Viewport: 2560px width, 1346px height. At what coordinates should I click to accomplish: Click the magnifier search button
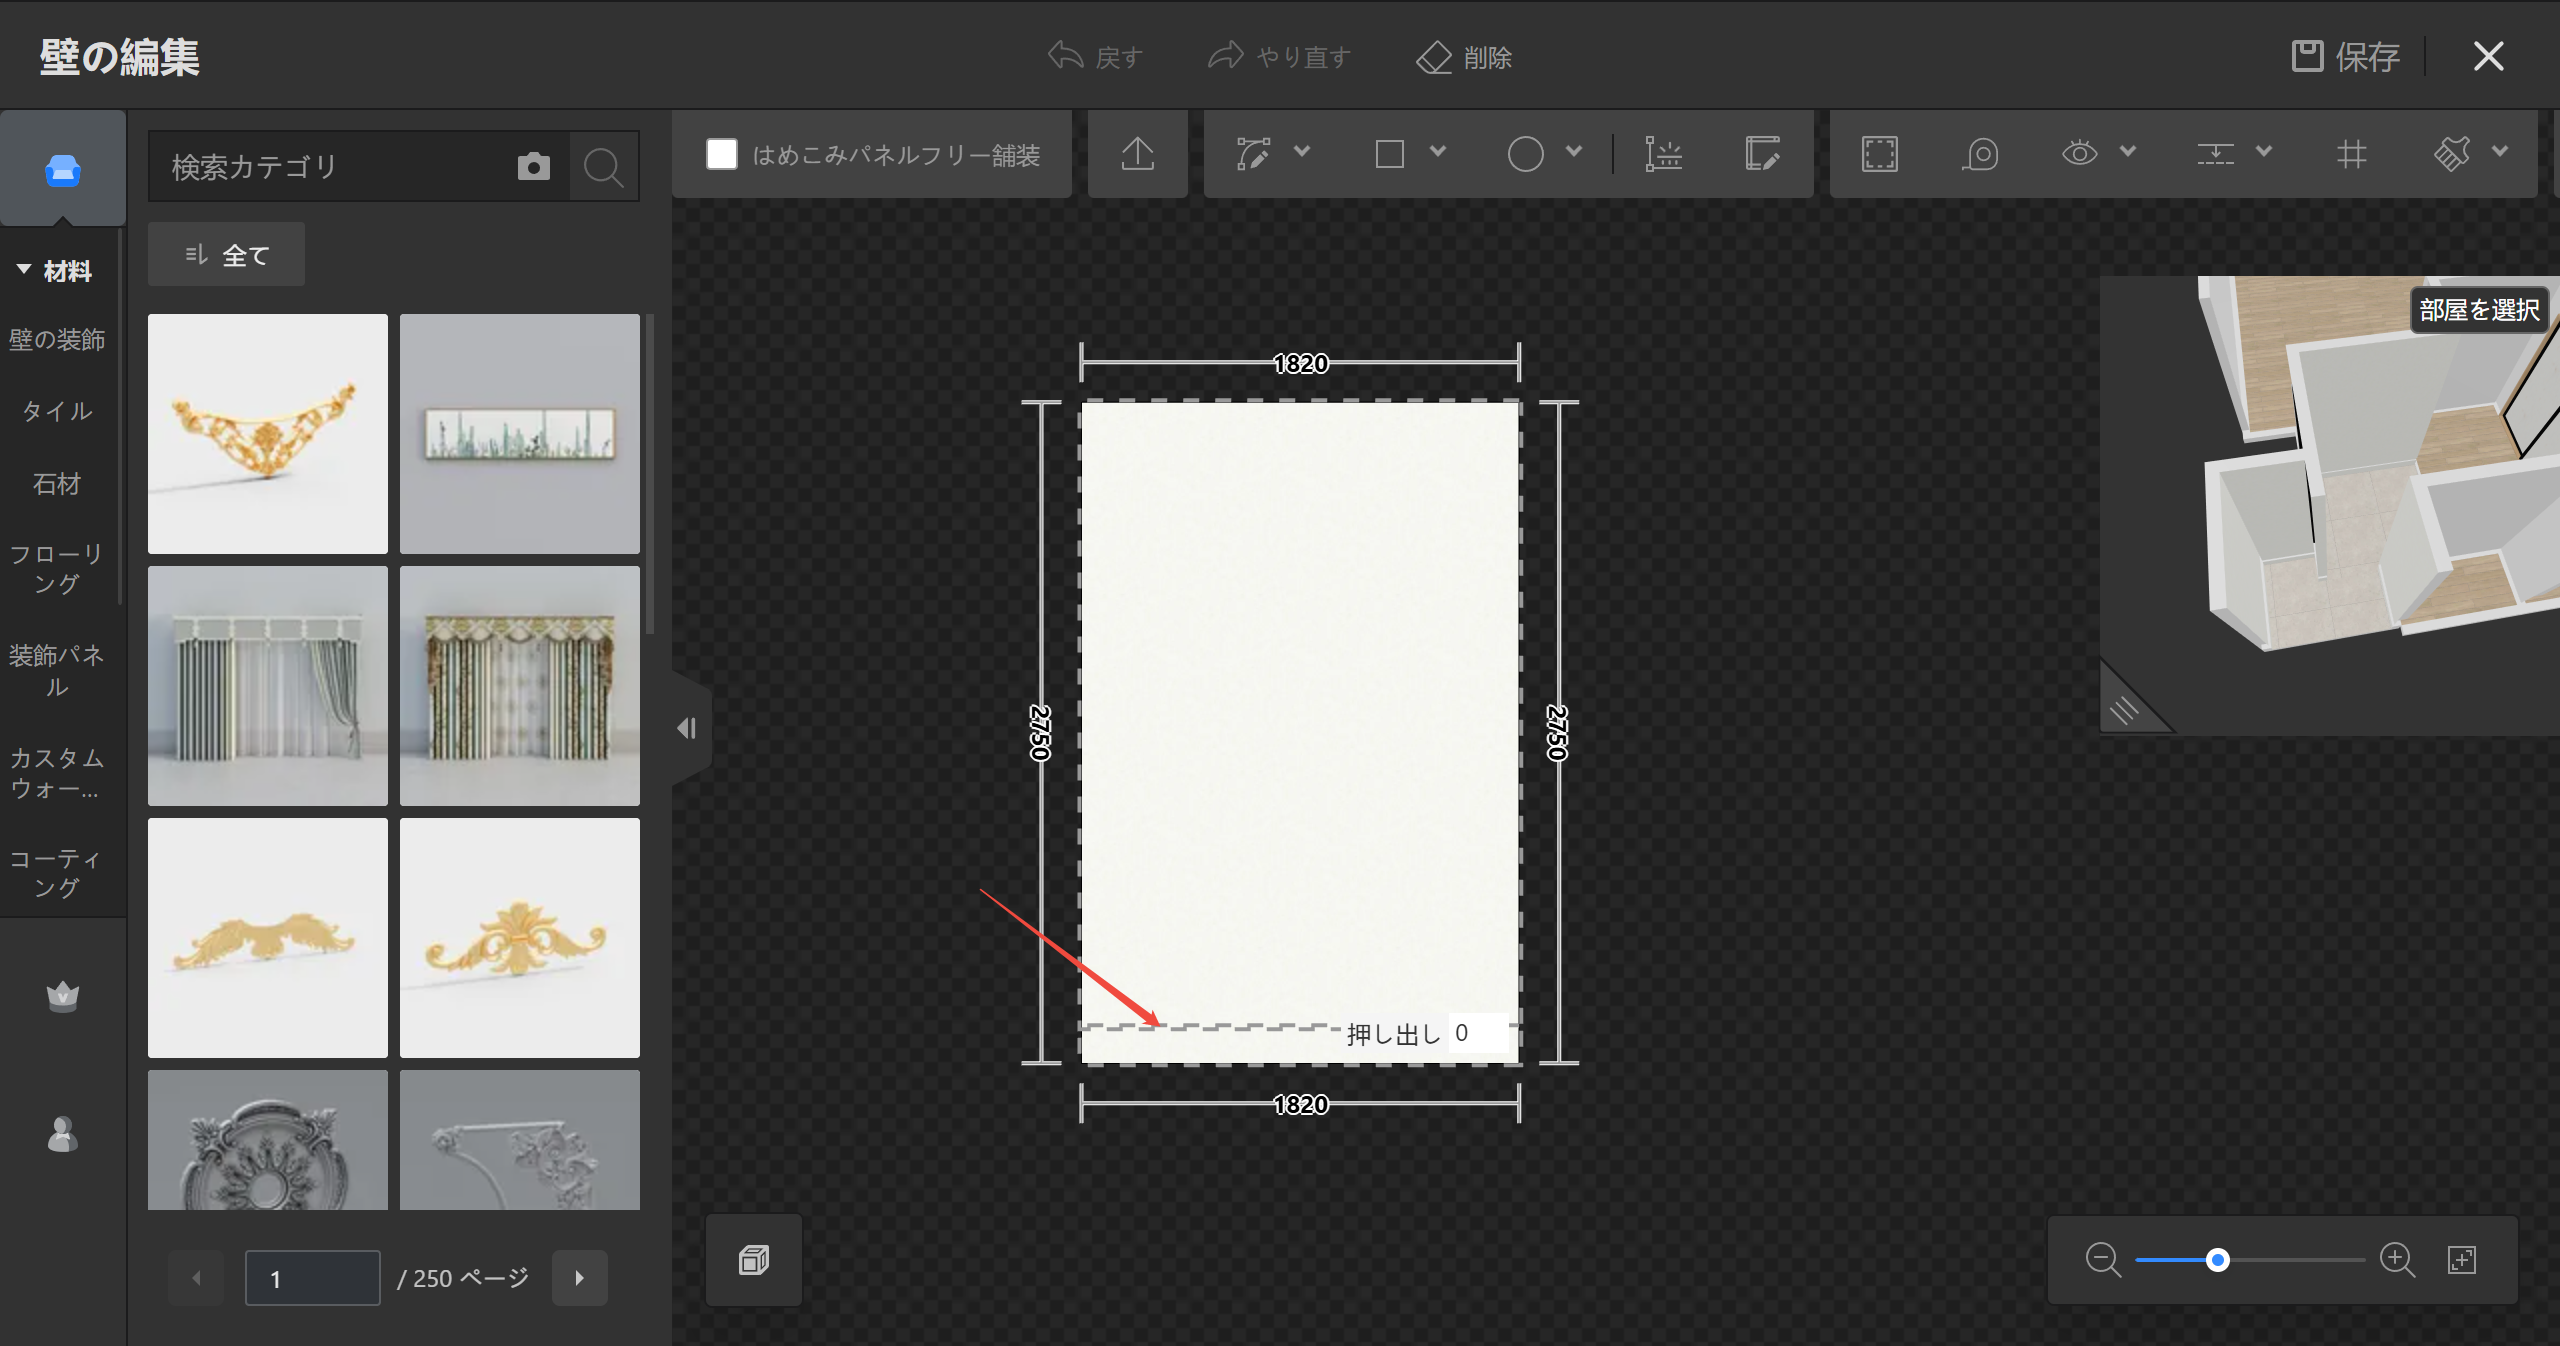click(604, 166)
